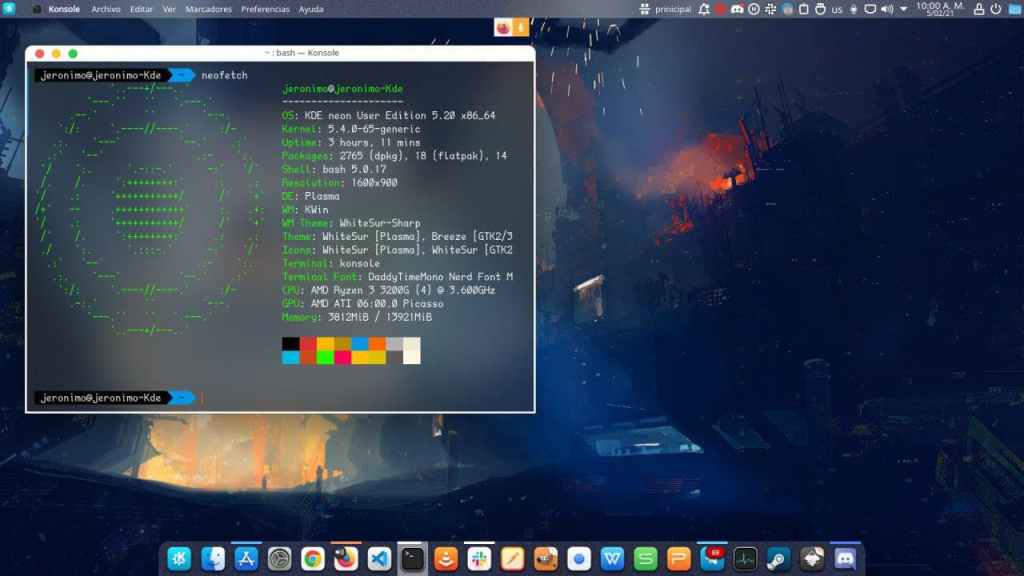Click the red swatch in neofetch palette
Screen dimensions: 1024x576
(308, 344)
